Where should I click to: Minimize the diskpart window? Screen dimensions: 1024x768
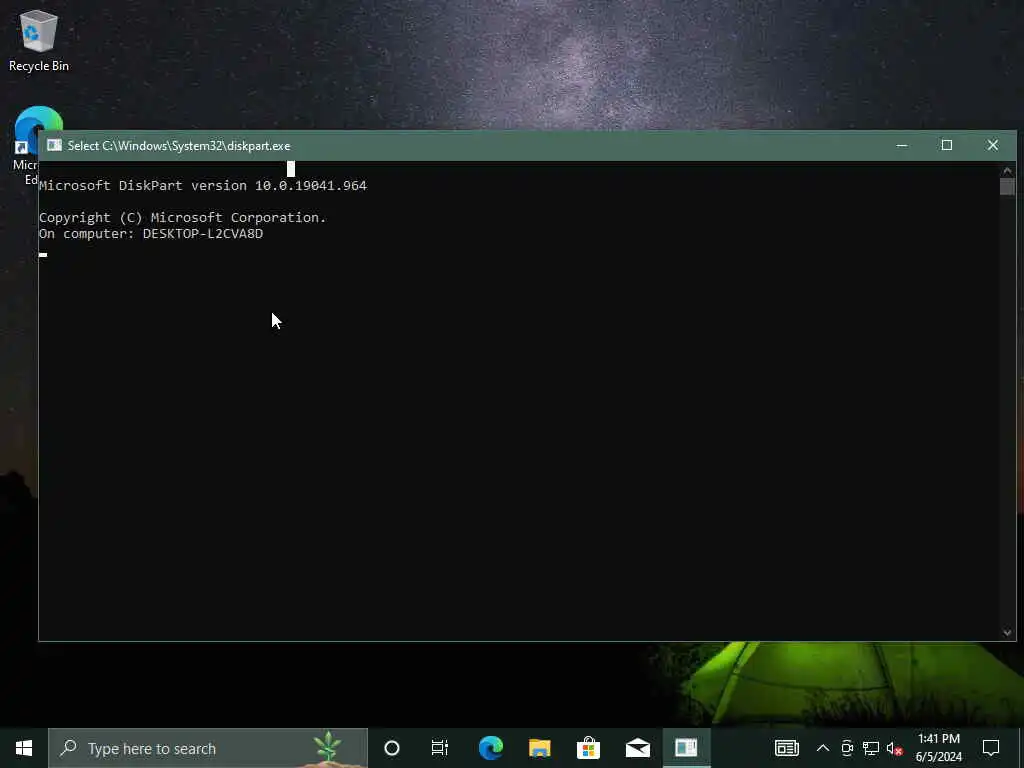click(902, 145)
